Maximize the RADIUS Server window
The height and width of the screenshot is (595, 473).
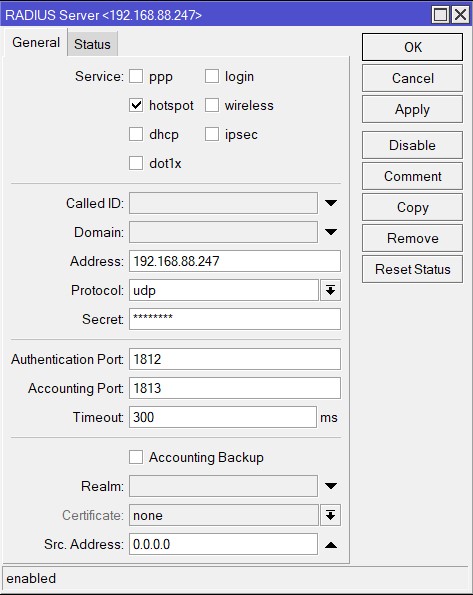[x=441, y=15]
